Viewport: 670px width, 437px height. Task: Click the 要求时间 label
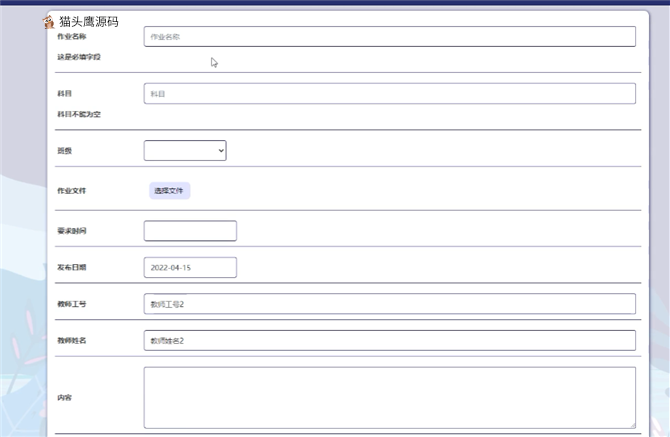(x=72, y=231)
